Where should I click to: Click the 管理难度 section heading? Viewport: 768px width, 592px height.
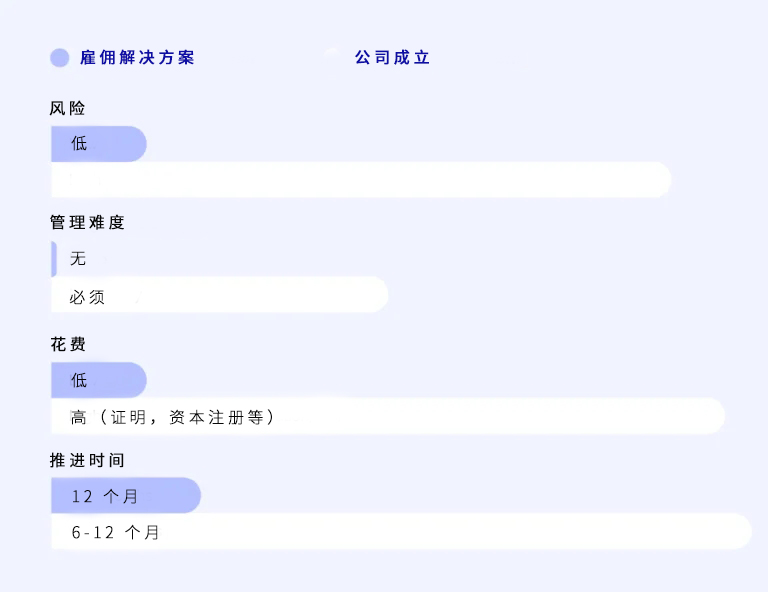click(87, 223)
